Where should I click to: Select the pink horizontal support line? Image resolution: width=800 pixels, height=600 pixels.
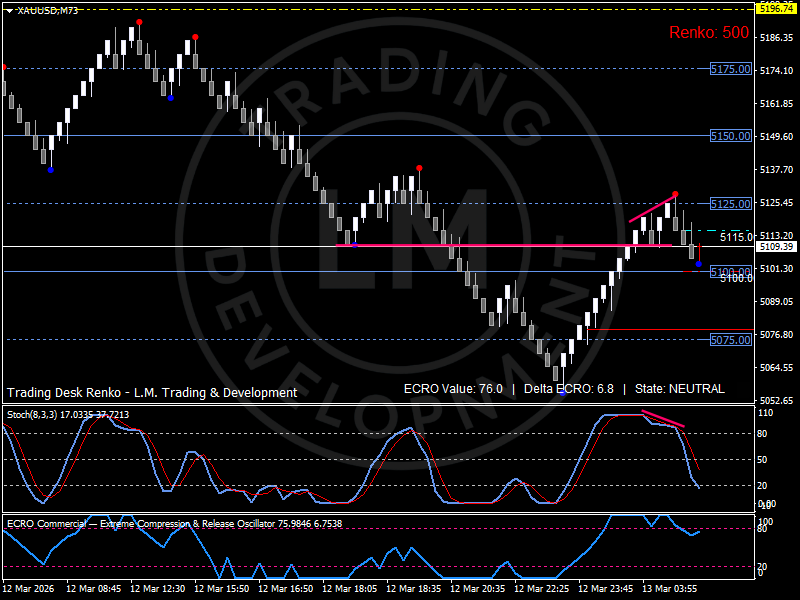tap(504, 245)
